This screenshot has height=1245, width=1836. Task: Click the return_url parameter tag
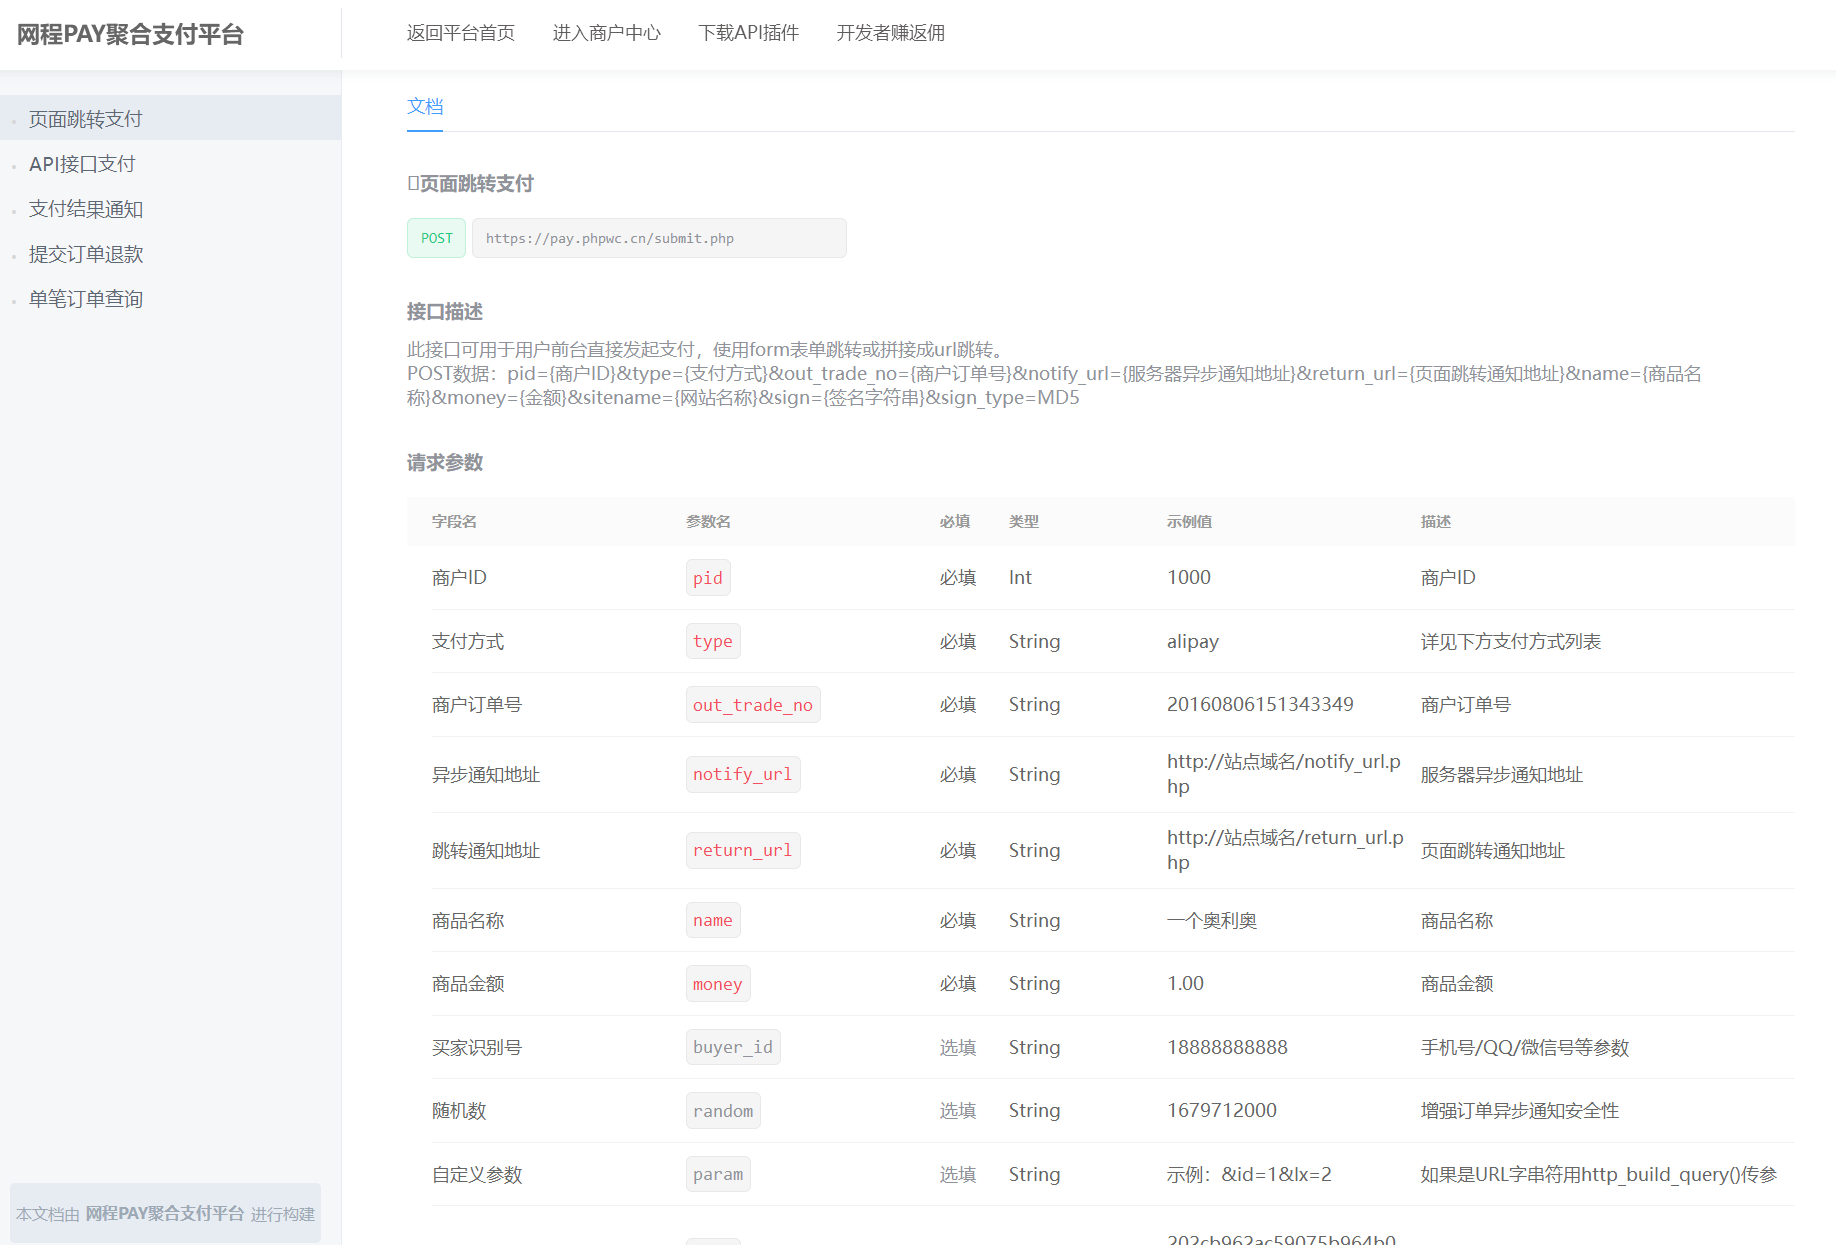(x=742, y=851)
